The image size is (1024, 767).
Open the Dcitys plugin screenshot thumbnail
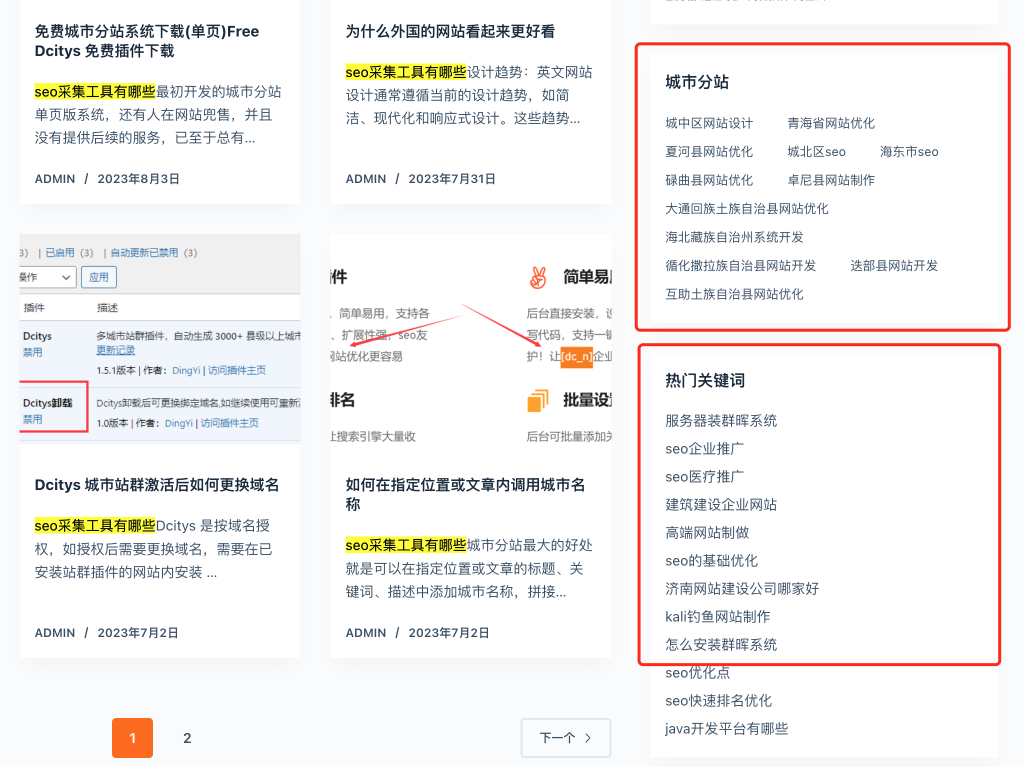160,338
